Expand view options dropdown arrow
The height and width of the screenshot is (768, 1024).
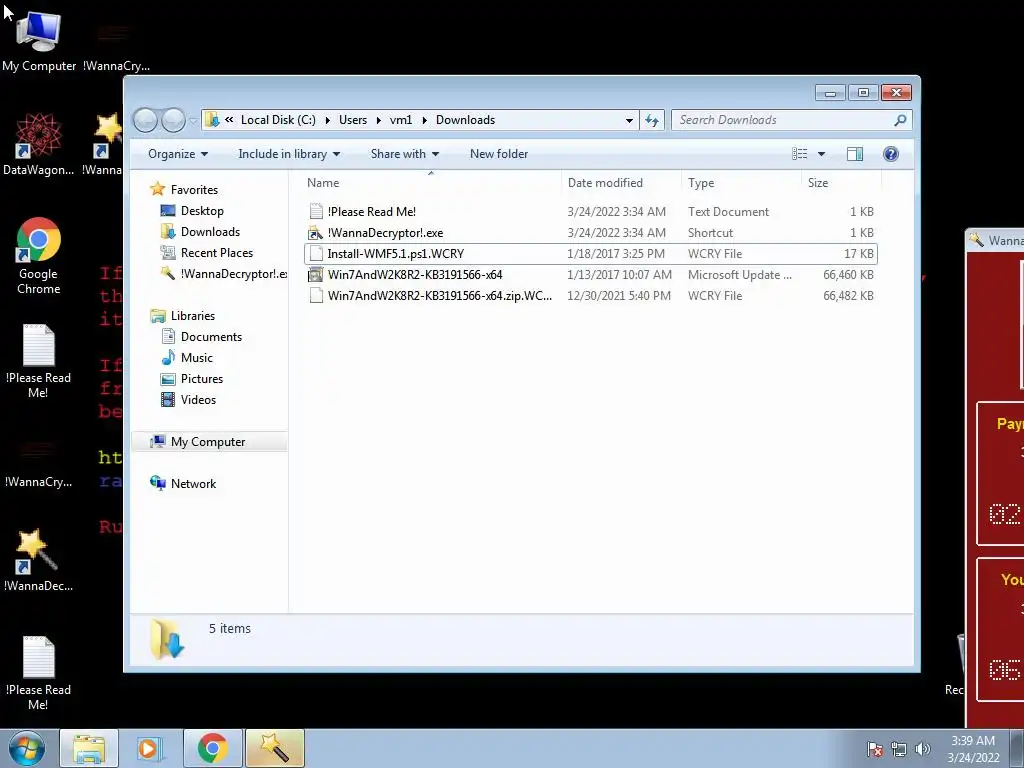(x=822, y=154)
